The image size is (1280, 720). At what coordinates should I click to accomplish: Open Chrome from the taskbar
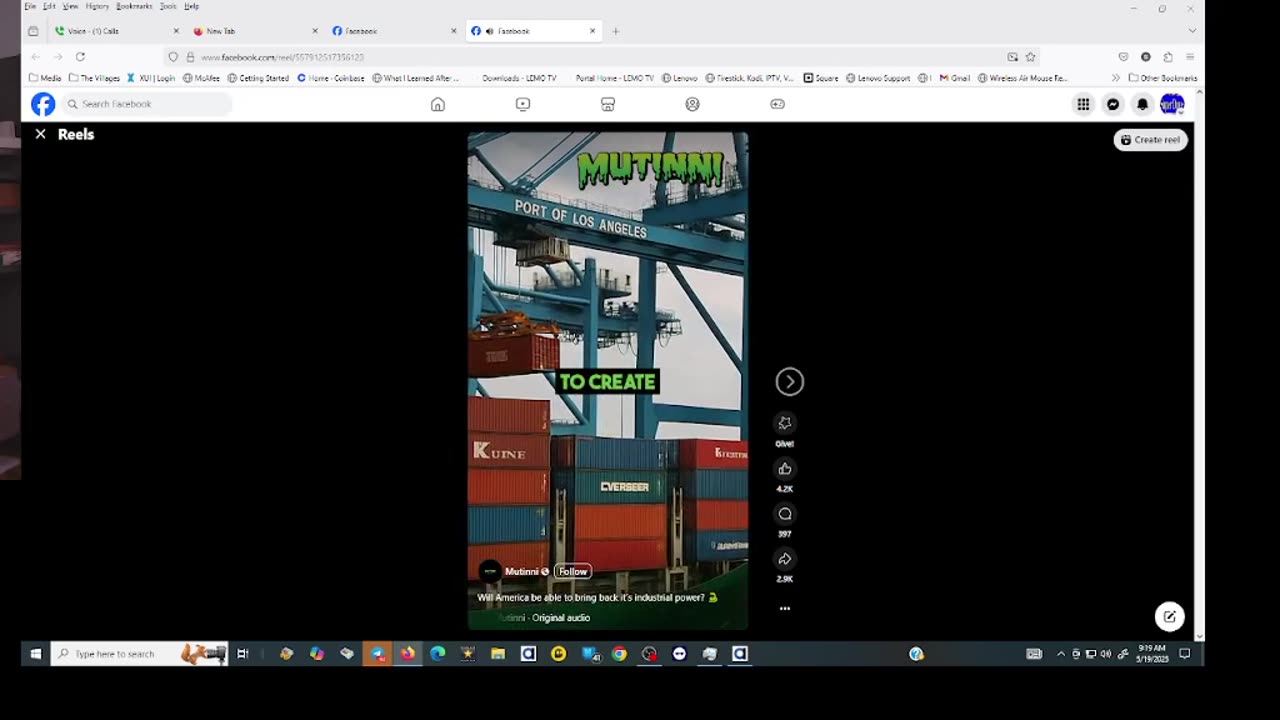tap(619, 654)
